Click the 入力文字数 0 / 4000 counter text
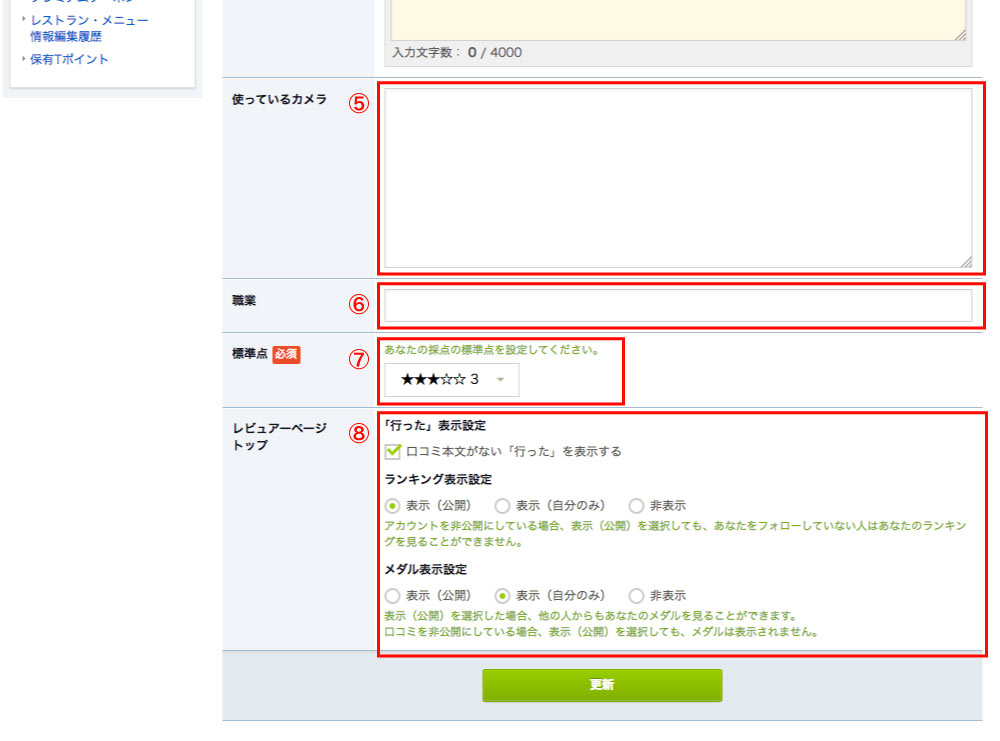Screen dimensions: 1000x741 click(x=457, y=52)
